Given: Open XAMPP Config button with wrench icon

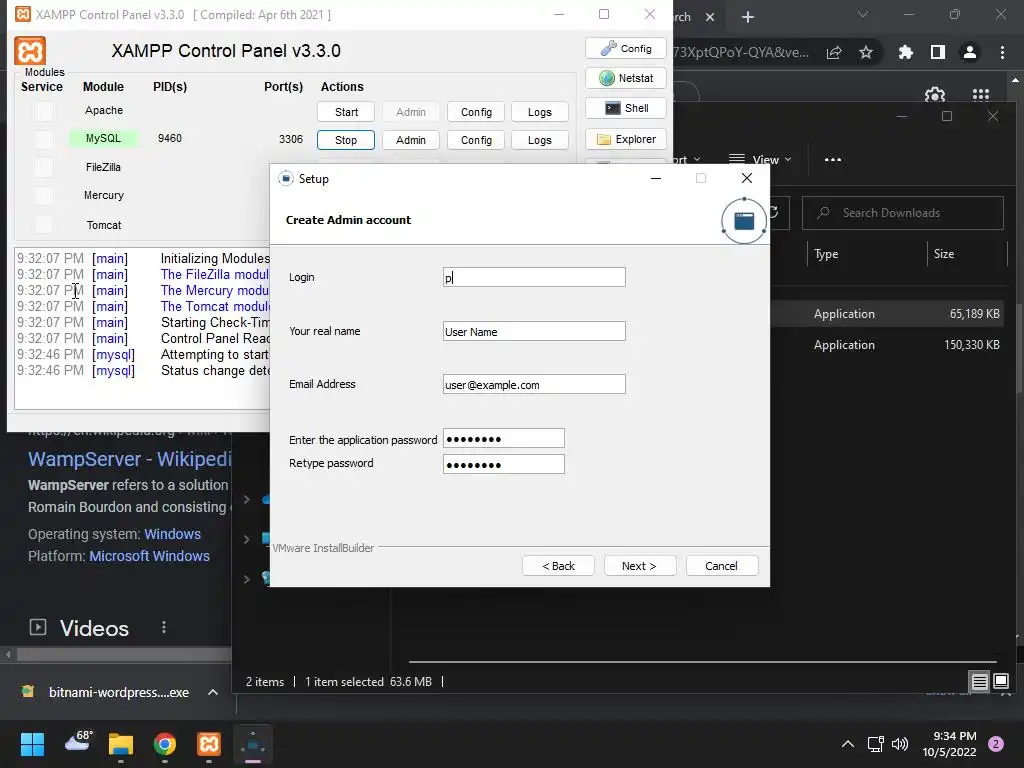Looking at the screenshot, I should point(626,48).
